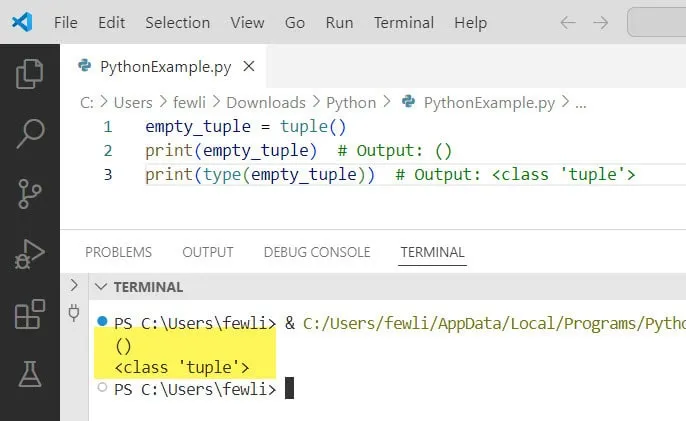Open the Extensions view

[30, 315]
